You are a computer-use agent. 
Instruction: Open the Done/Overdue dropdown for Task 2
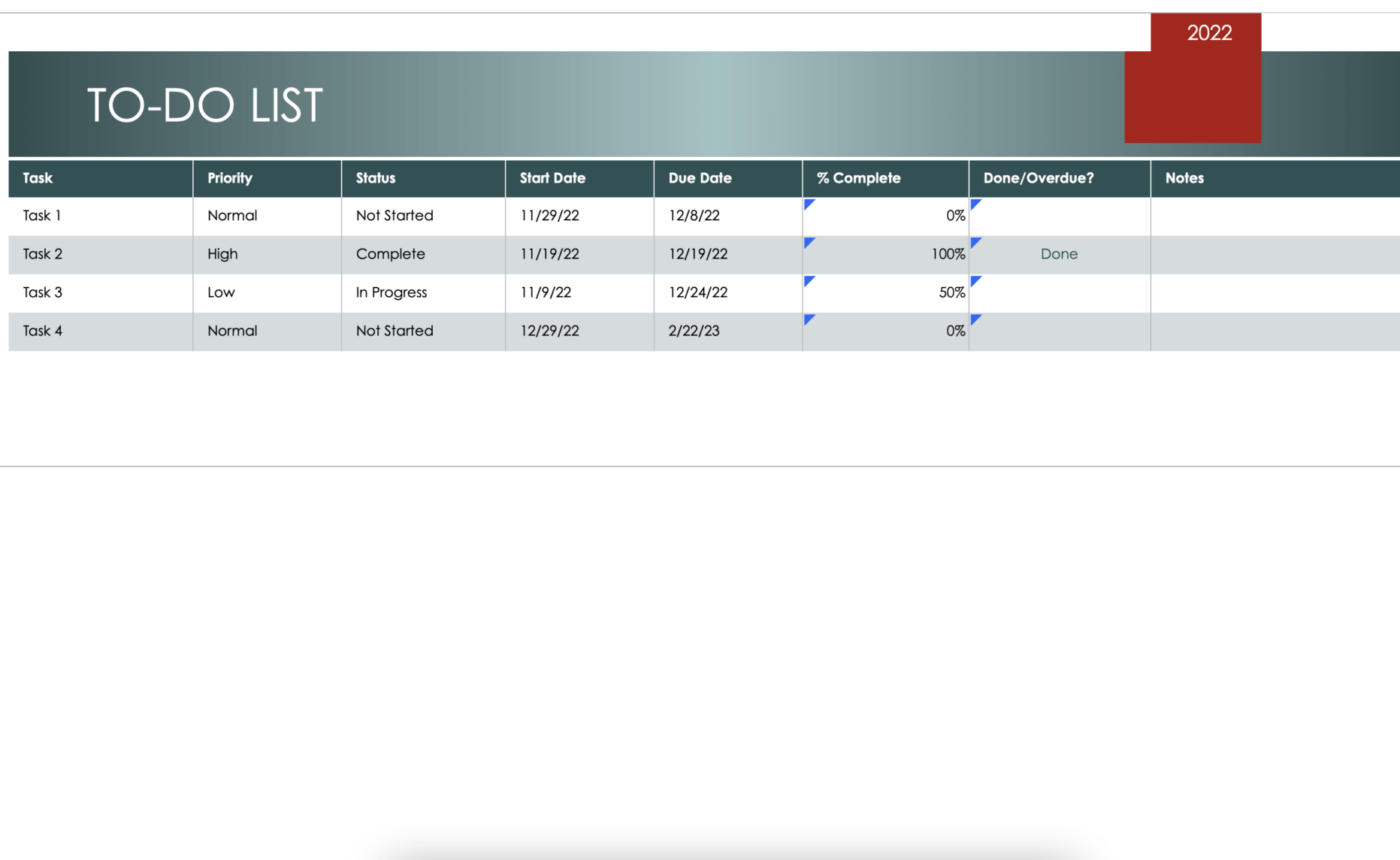point(974,244)
